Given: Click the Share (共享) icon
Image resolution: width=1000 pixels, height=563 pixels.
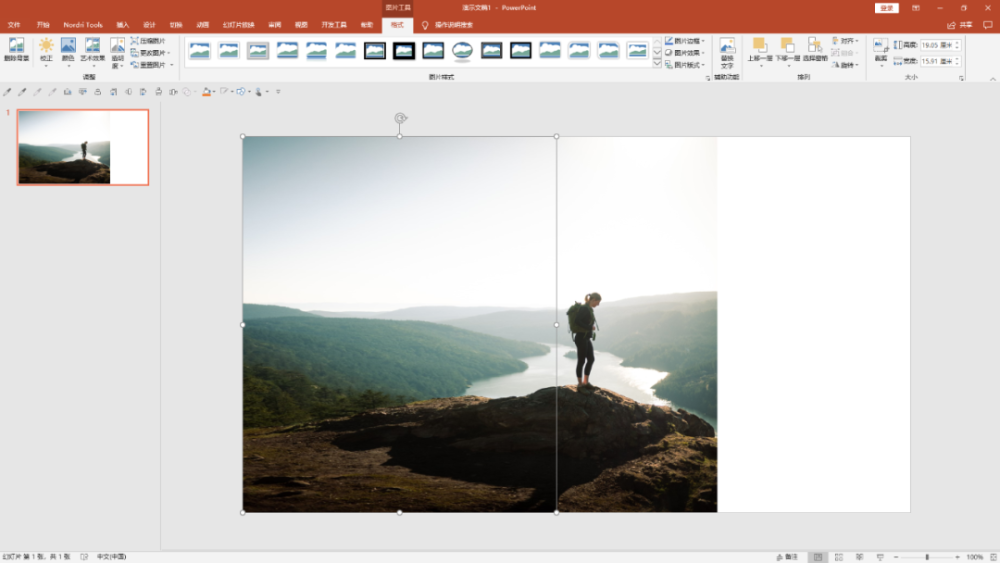Looking at the screenshot, I should 952,25.
